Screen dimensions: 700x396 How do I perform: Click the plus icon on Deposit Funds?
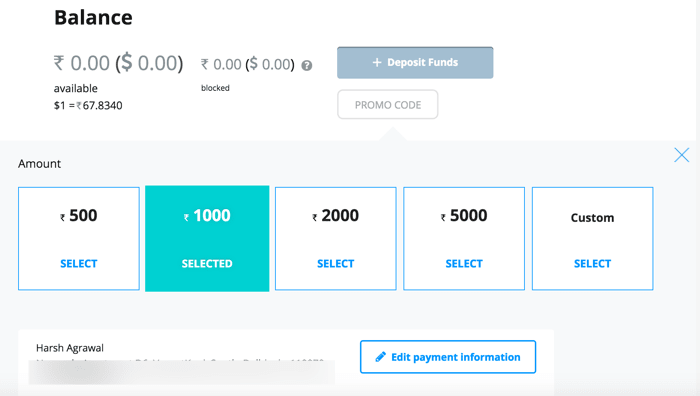(377, 63)
